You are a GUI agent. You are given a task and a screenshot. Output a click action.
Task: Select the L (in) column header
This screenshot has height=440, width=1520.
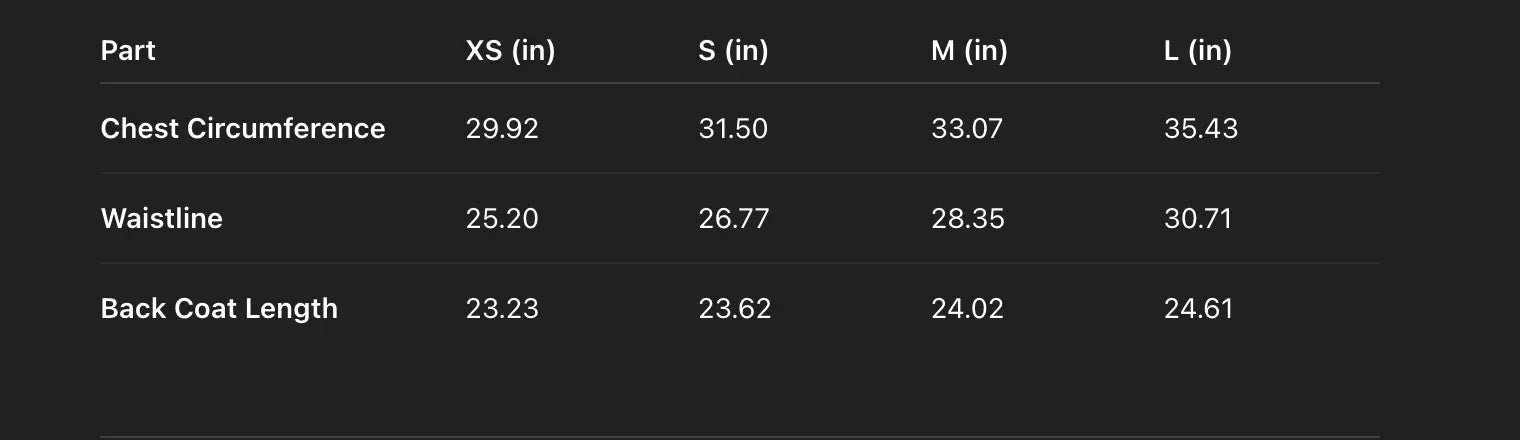point(1197,51)
